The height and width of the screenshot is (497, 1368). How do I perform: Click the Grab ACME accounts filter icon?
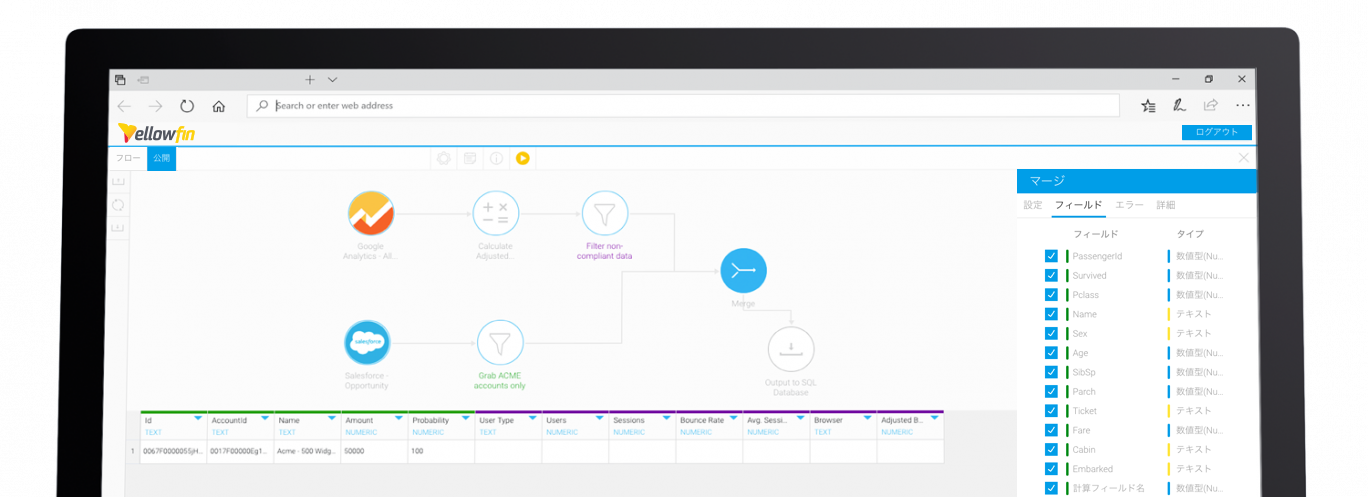pos(500,343)
